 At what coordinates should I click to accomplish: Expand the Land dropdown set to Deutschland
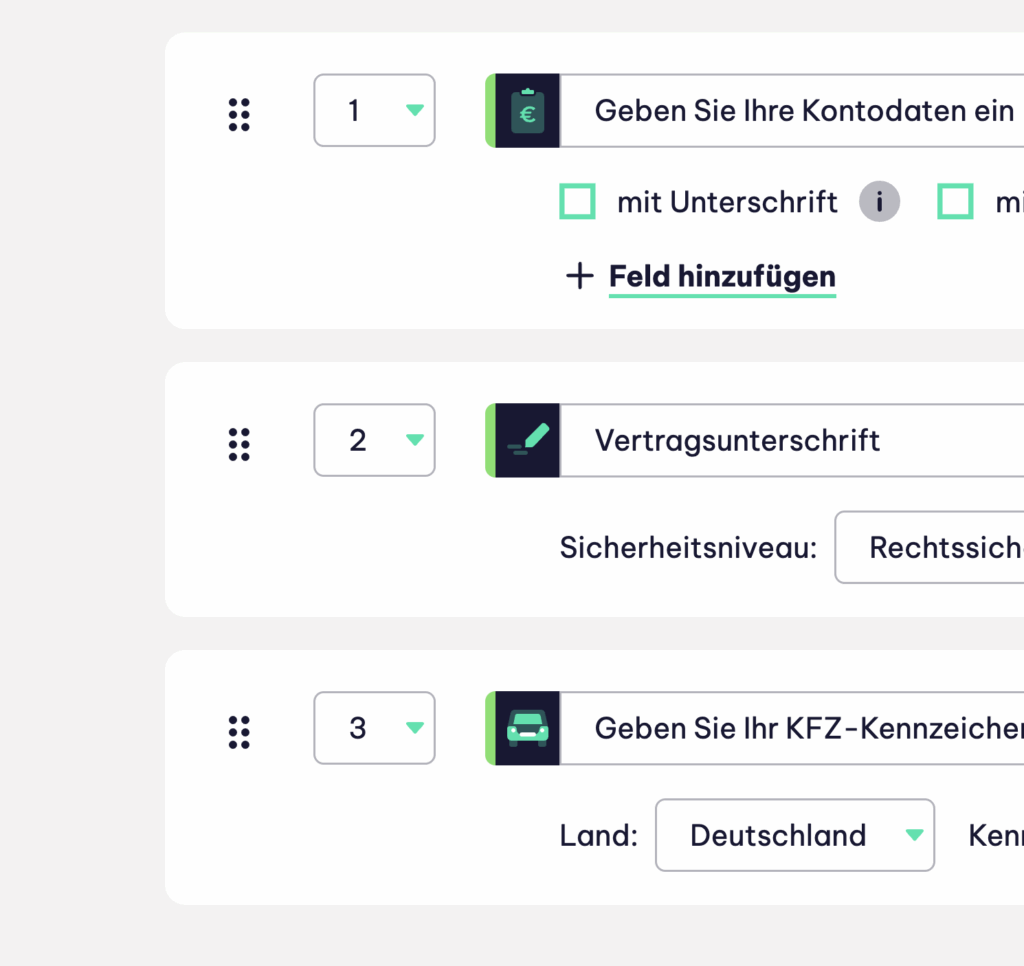[795, 835]
